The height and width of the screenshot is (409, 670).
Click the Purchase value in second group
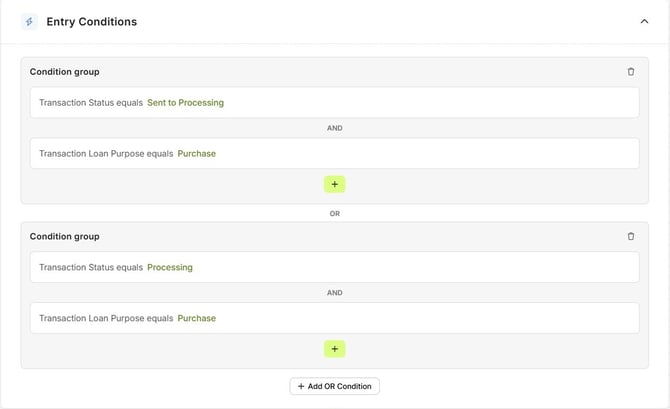(197, 318)
